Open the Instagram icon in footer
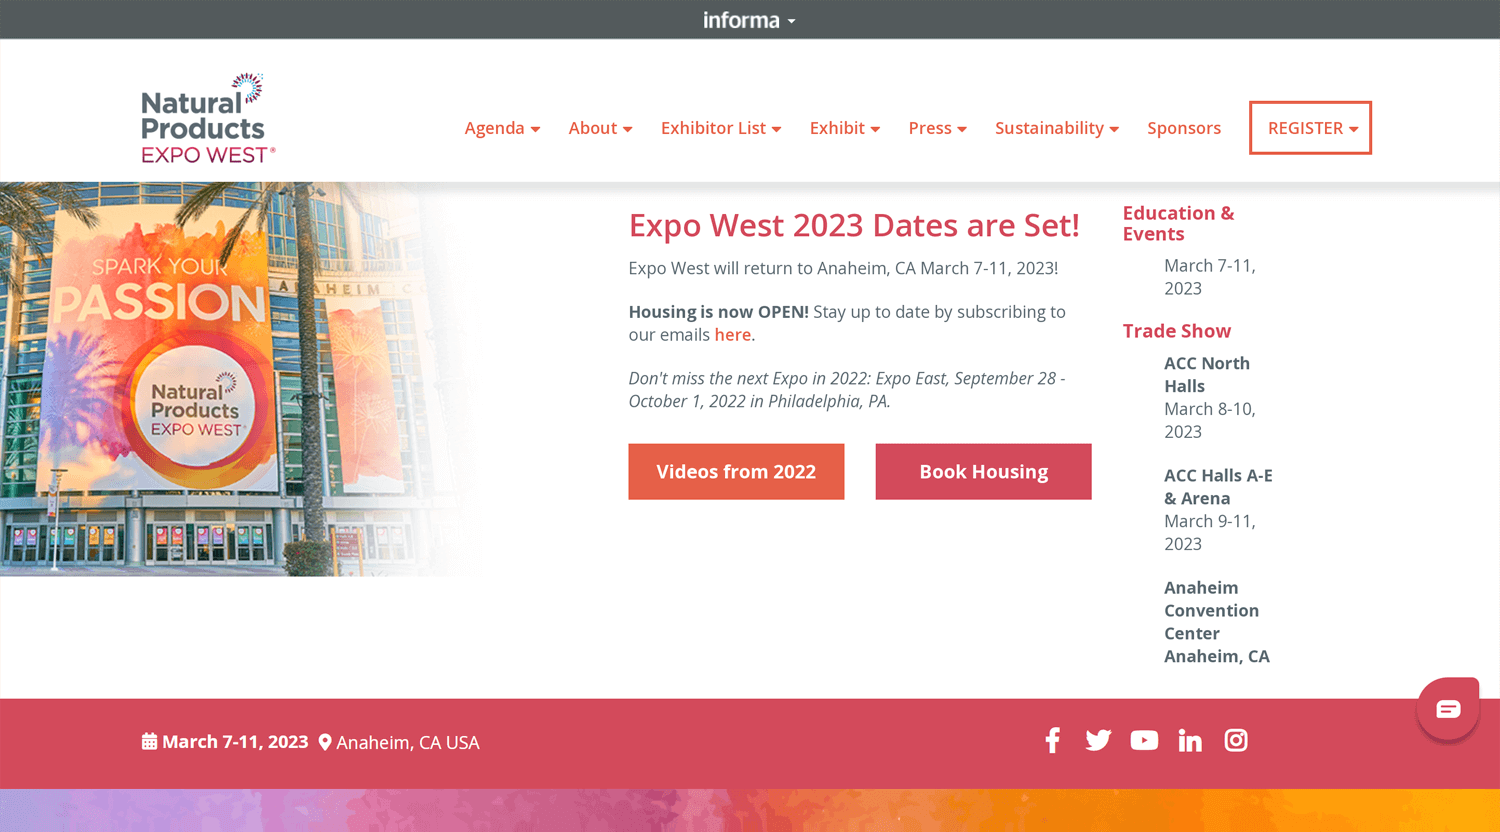 [1236, 740]
